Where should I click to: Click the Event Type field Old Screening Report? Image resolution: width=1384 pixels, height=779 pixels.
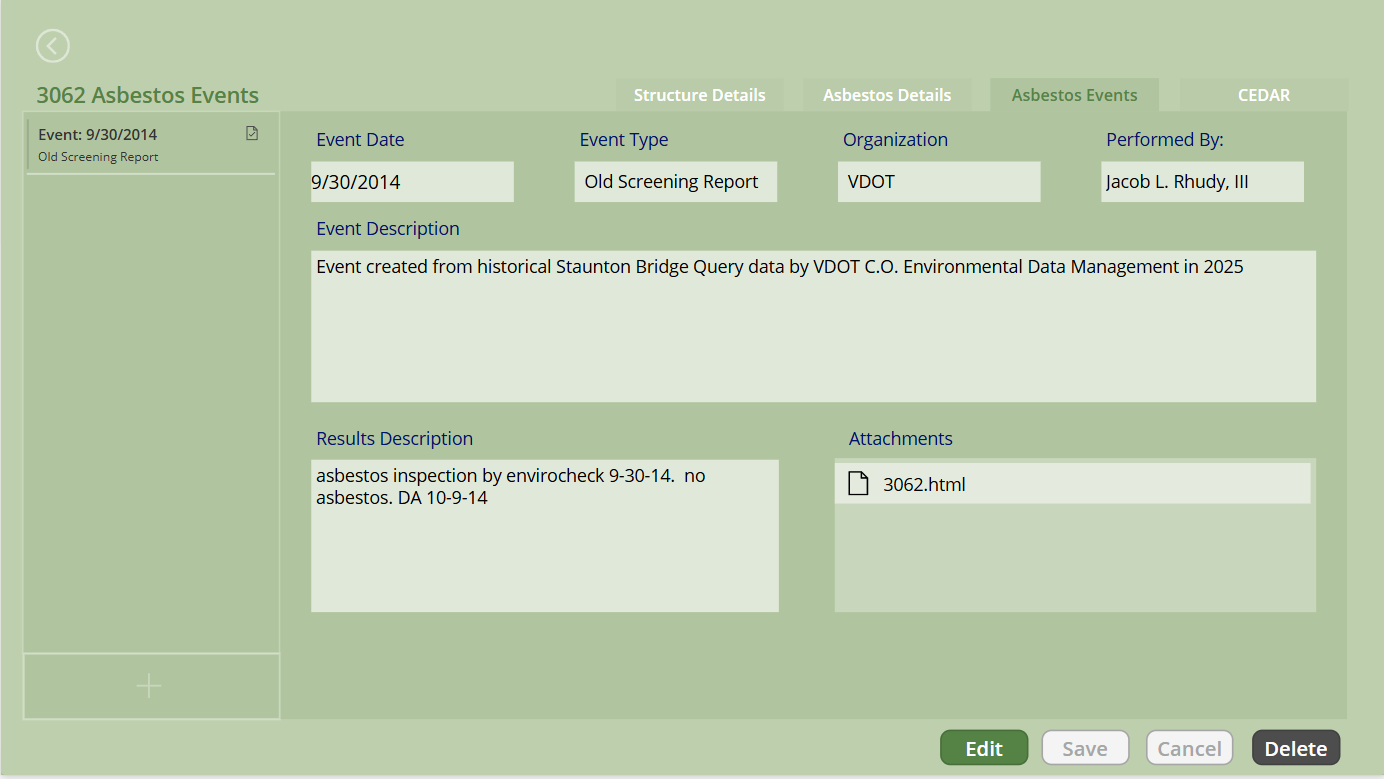click(676, 182)
